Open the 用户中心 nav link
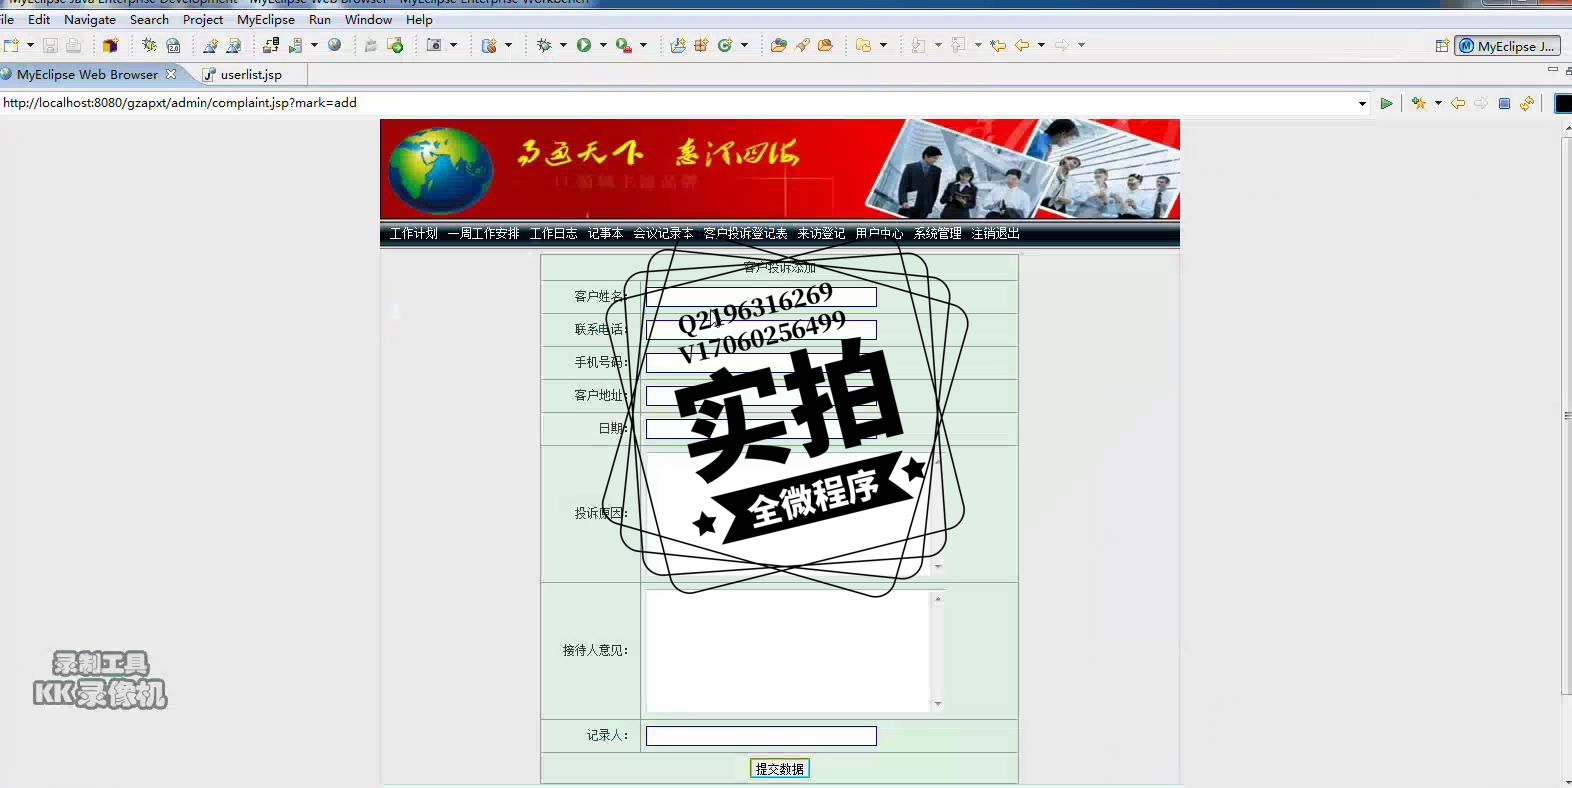This screenshot has width=1572, height=788. 879,233
